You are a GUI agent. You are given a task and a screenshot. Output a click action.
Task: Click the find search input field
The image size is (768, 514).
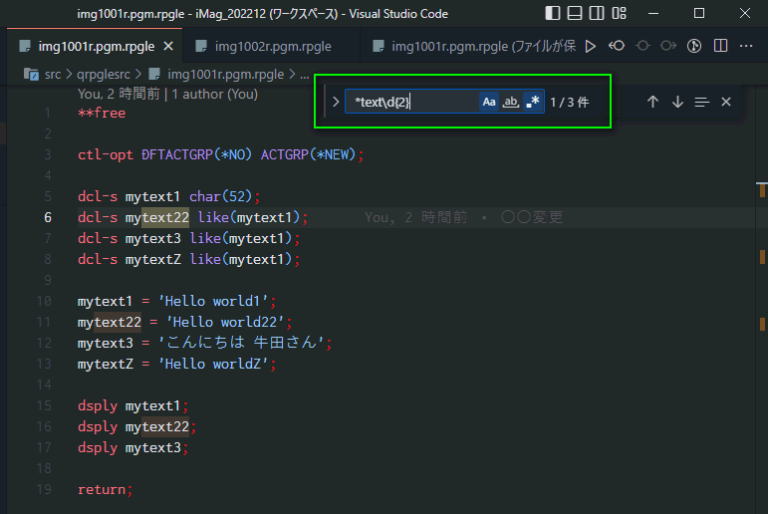(411, 102)
